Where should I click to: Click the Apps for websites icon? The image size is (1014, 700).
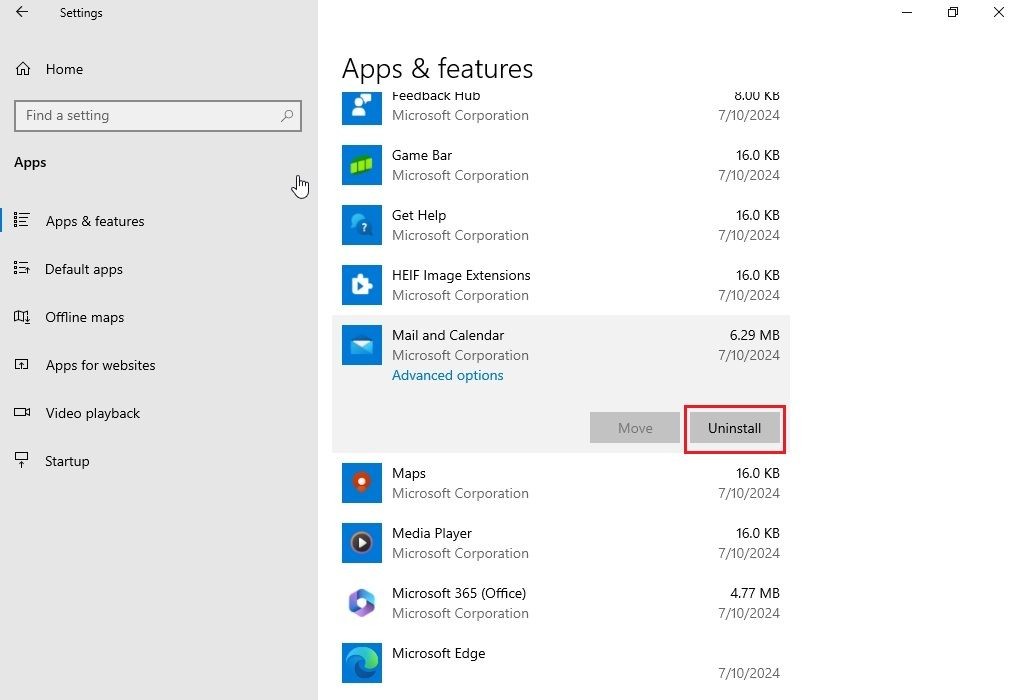tap(21, 364)
